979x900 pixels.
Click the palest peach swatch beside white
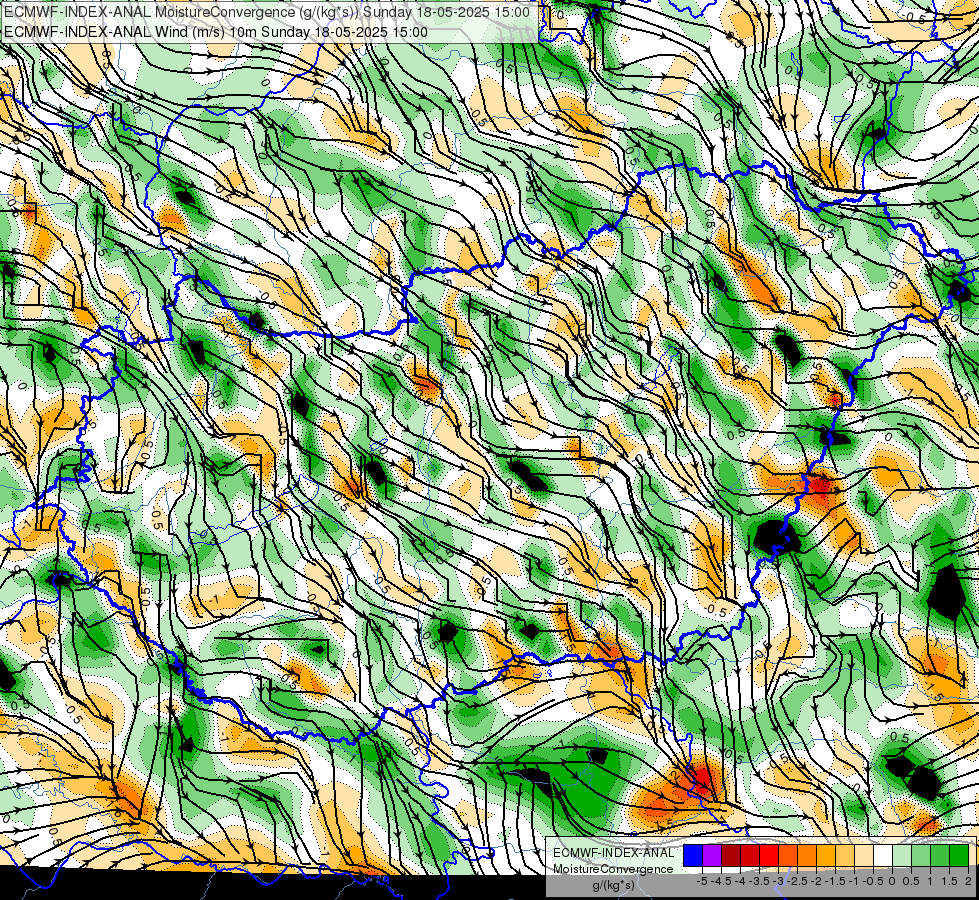864,855
